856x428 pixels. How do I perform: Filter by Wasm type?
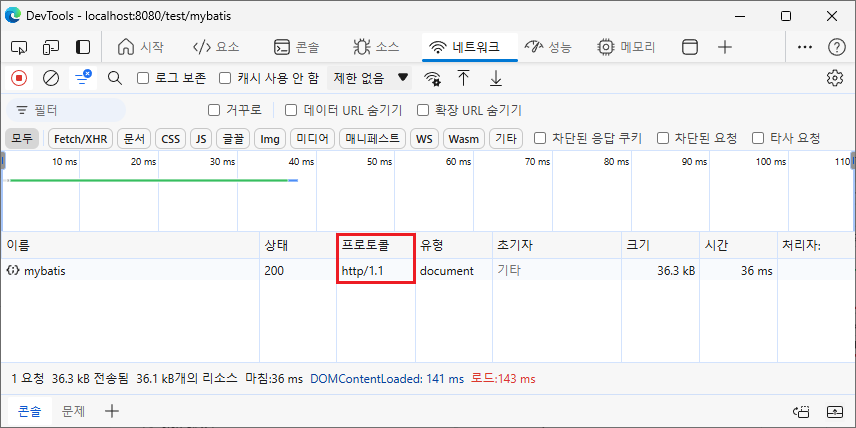tap(463, 139)
